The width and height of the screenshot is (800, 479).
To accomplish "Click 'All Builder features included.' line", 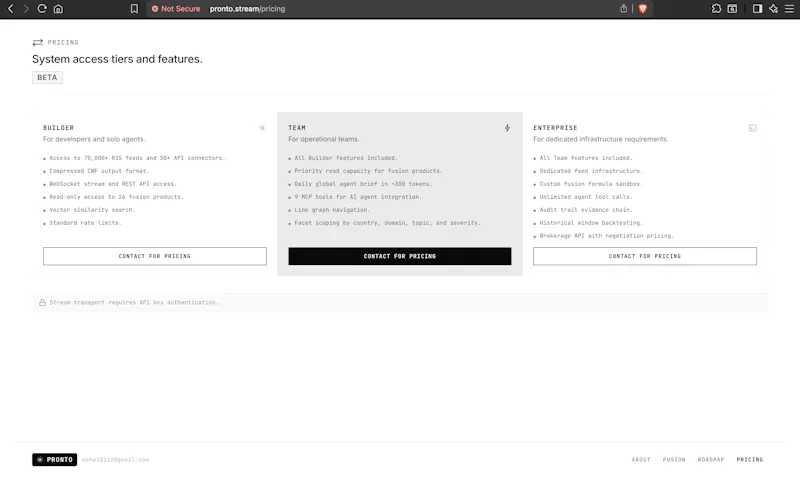I will click(x=346, y=158).
